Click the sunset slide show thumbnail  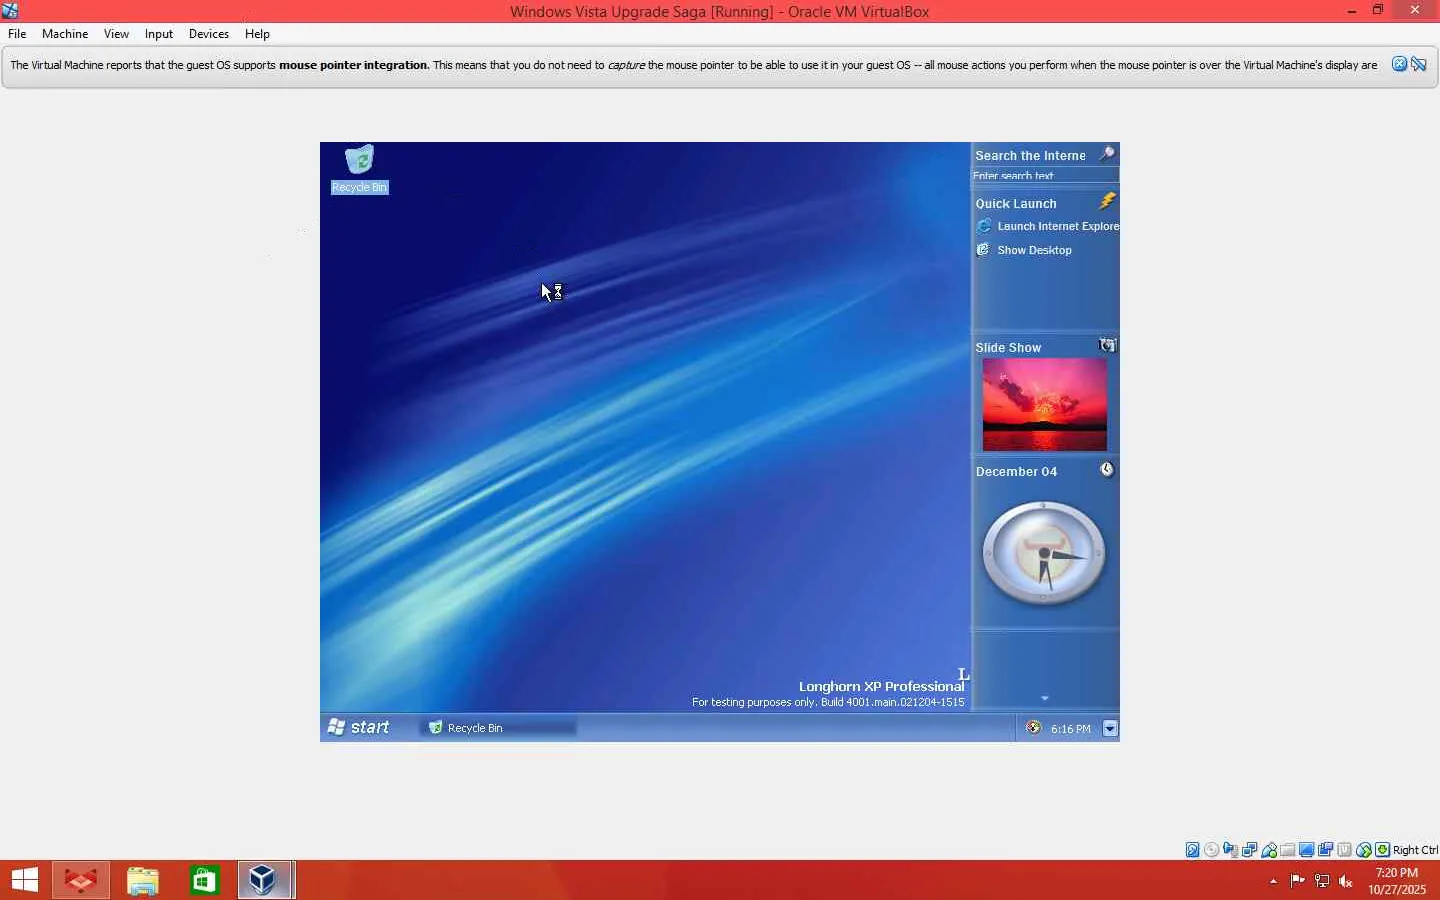tap(1045, 405)
